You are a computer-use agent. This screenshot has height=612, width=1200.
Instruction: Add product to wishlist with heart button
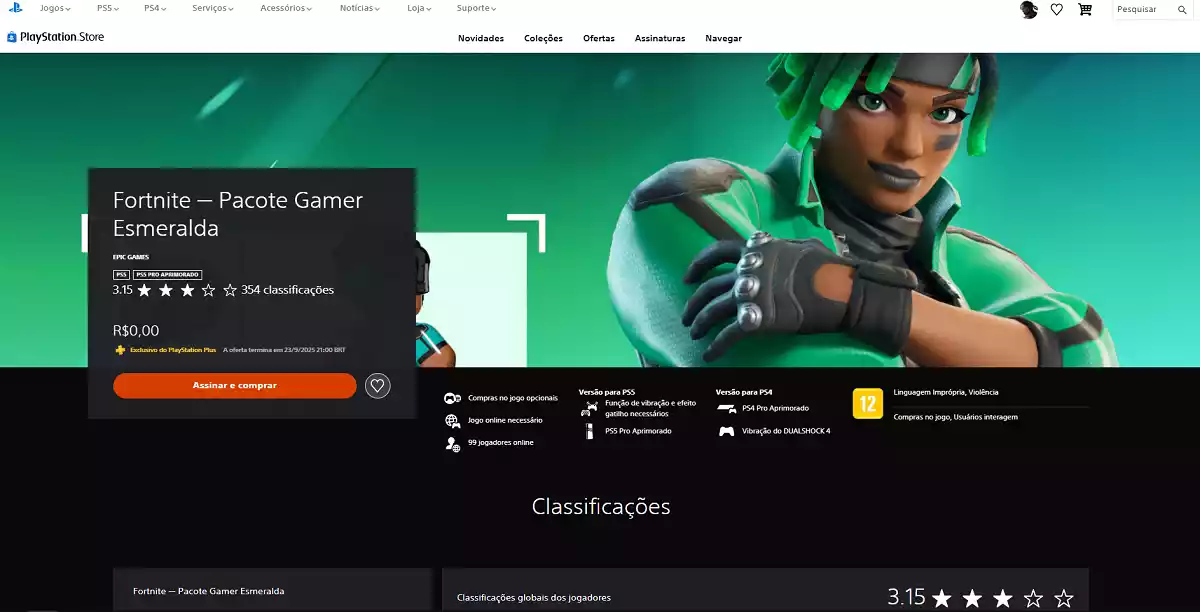point(377,385)
